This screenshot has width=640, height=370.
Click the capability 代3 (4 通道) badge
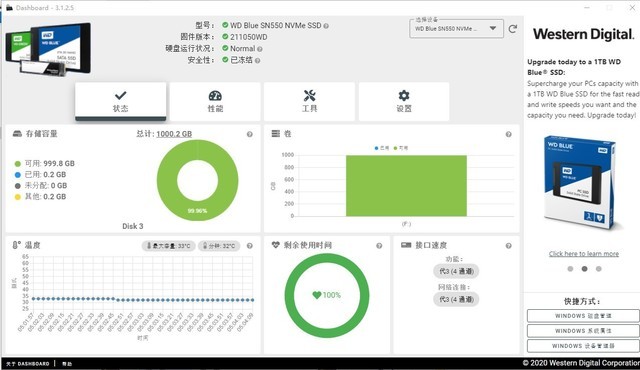tap(456, 271)
